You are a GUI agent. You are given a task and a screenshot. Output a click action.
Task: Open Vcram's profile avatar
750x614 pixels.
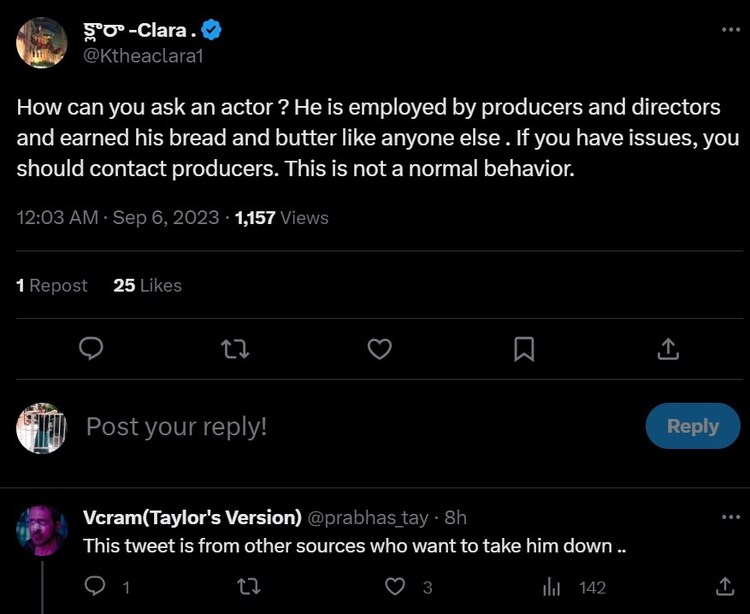pos(42,531)
